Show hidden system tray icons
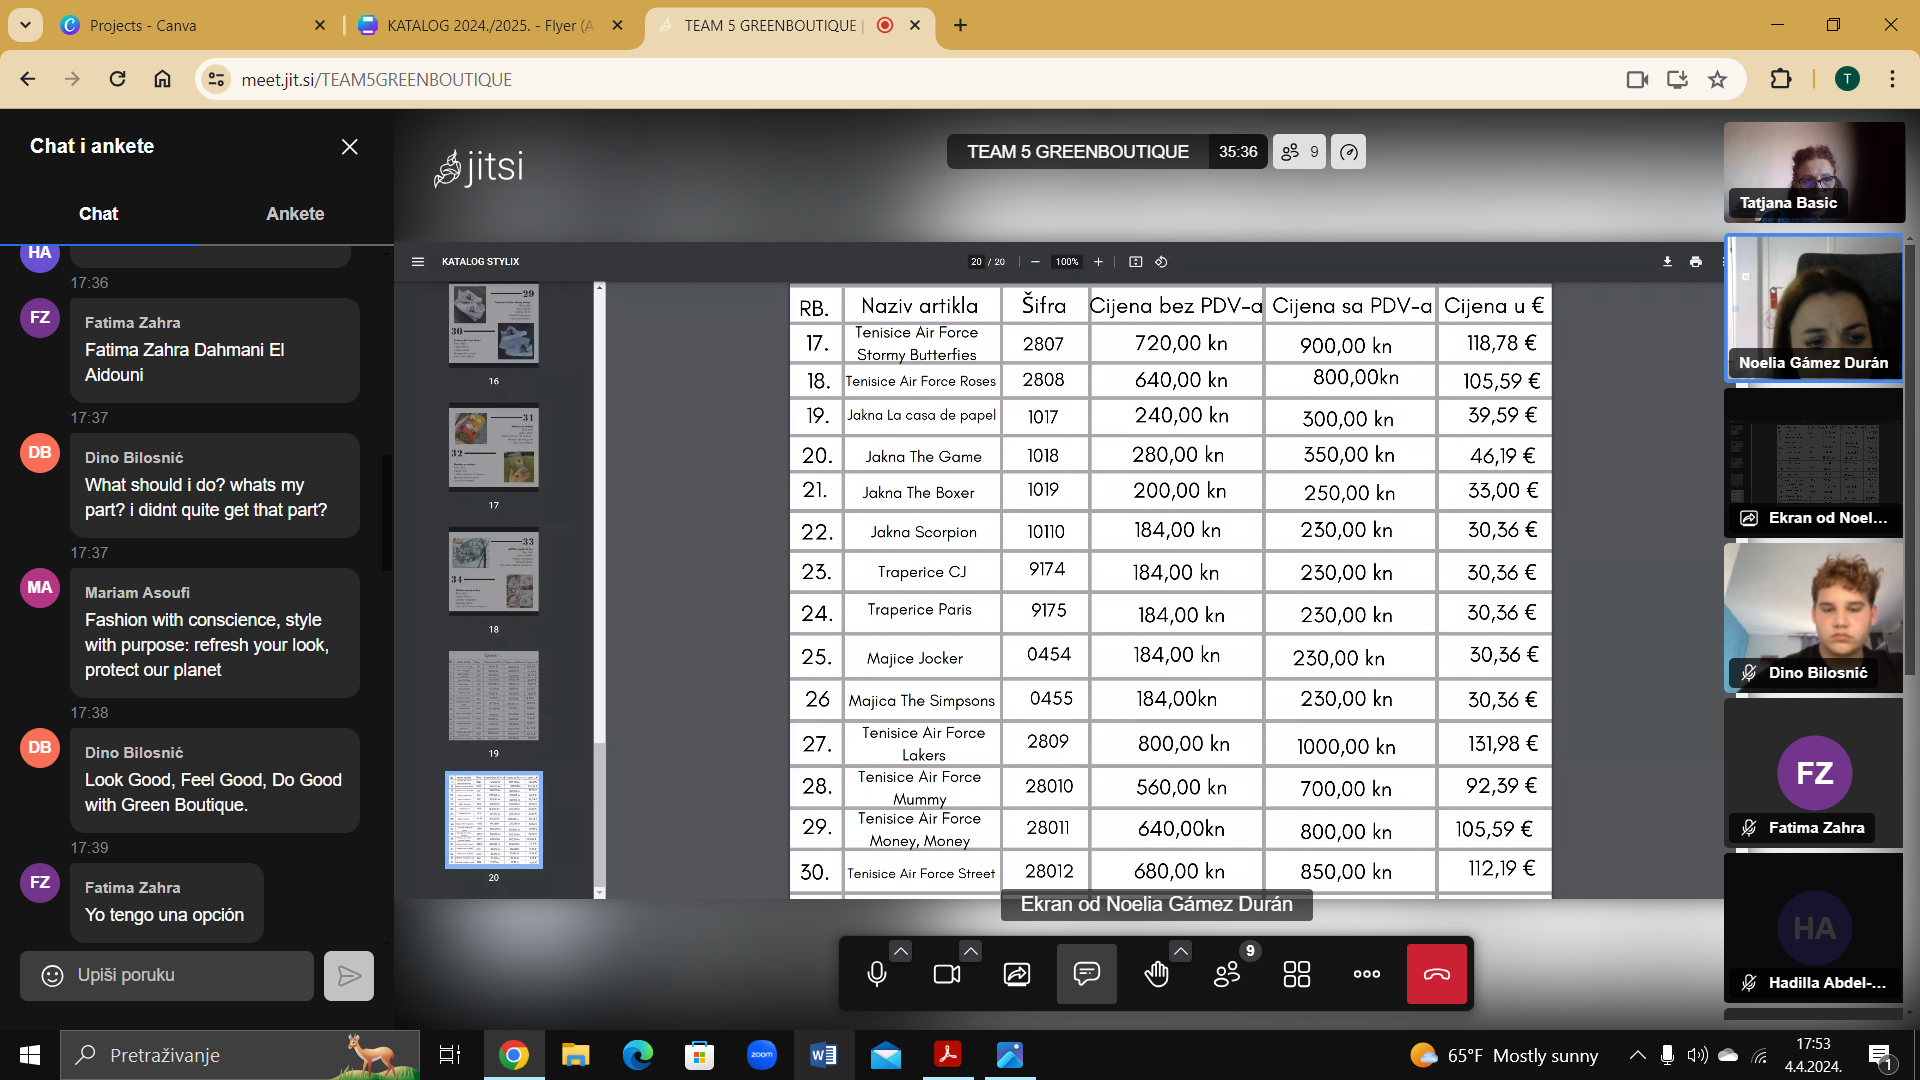The height and width of the screenshot is (1080, 1920). [x=1637, y=1055]
